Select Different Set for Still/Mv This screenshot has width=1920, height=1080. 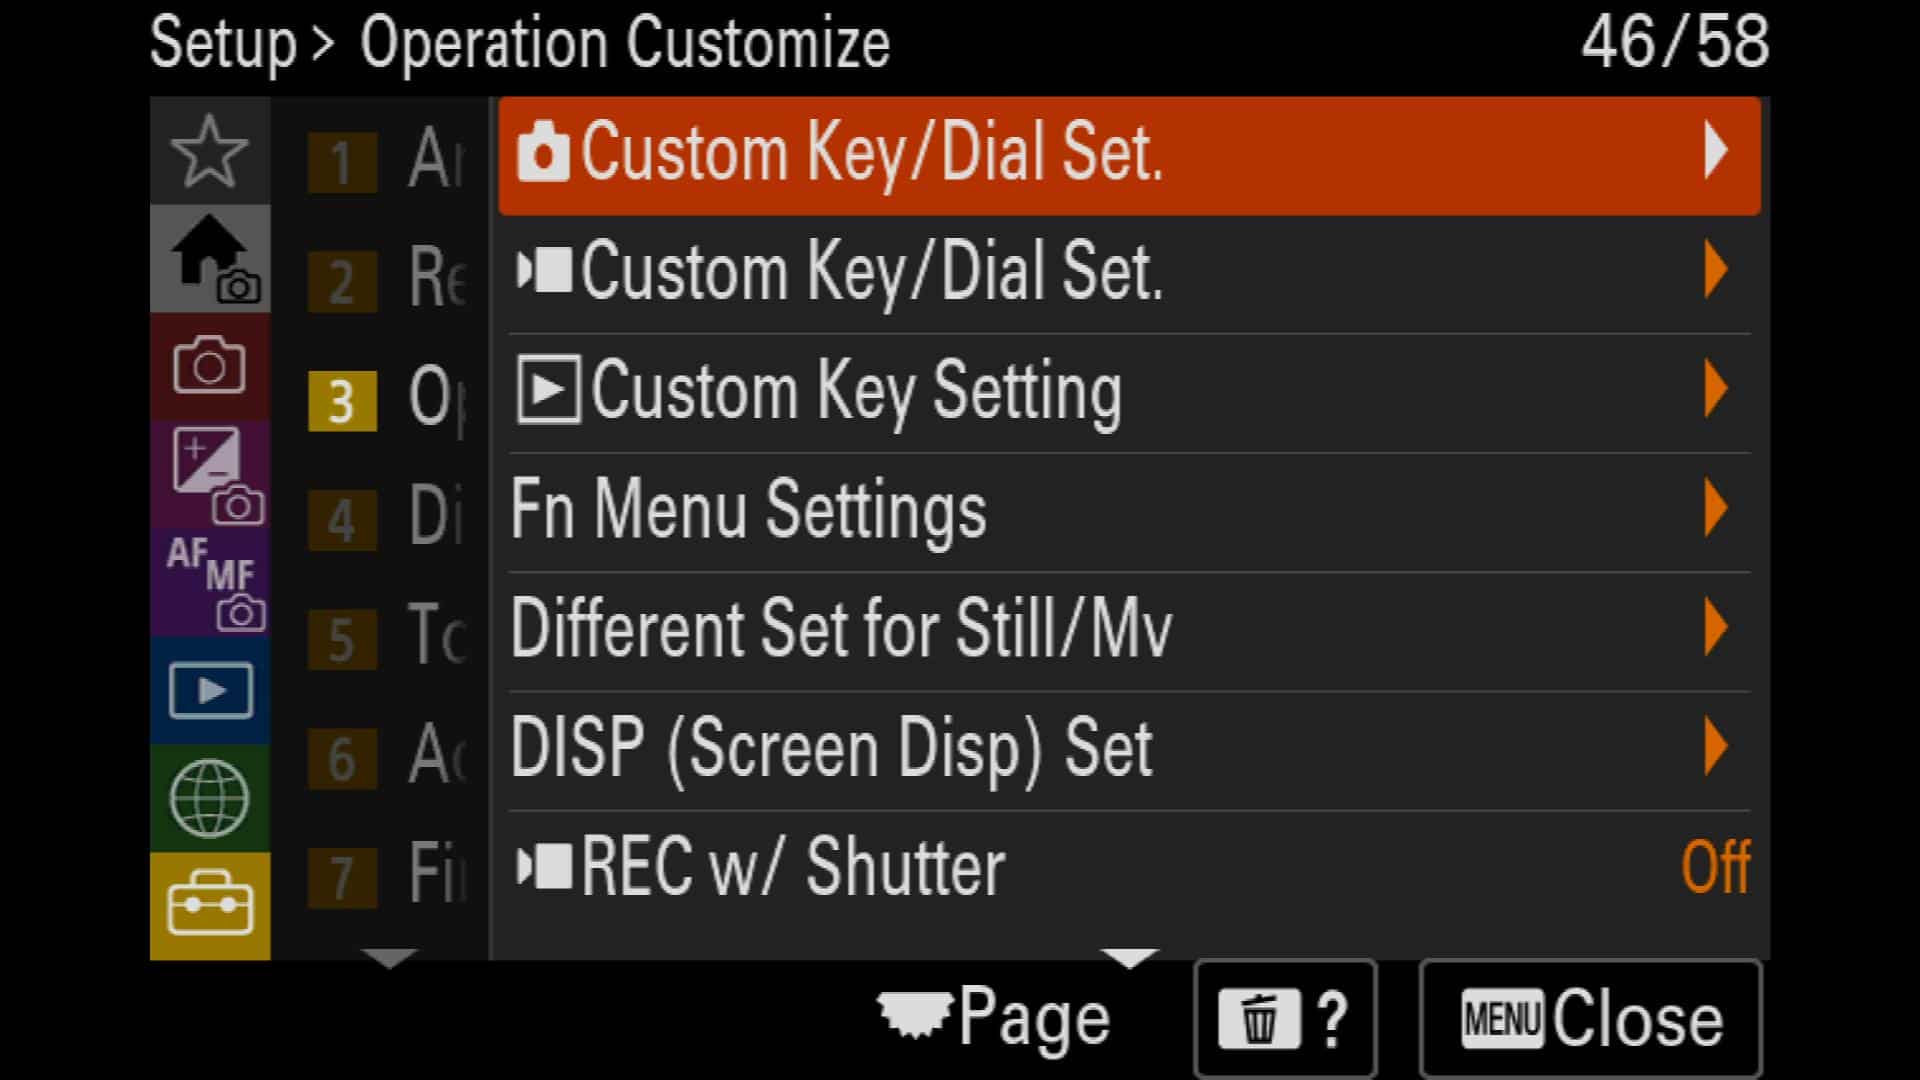pyautogui.click(x=1130, y=630)
